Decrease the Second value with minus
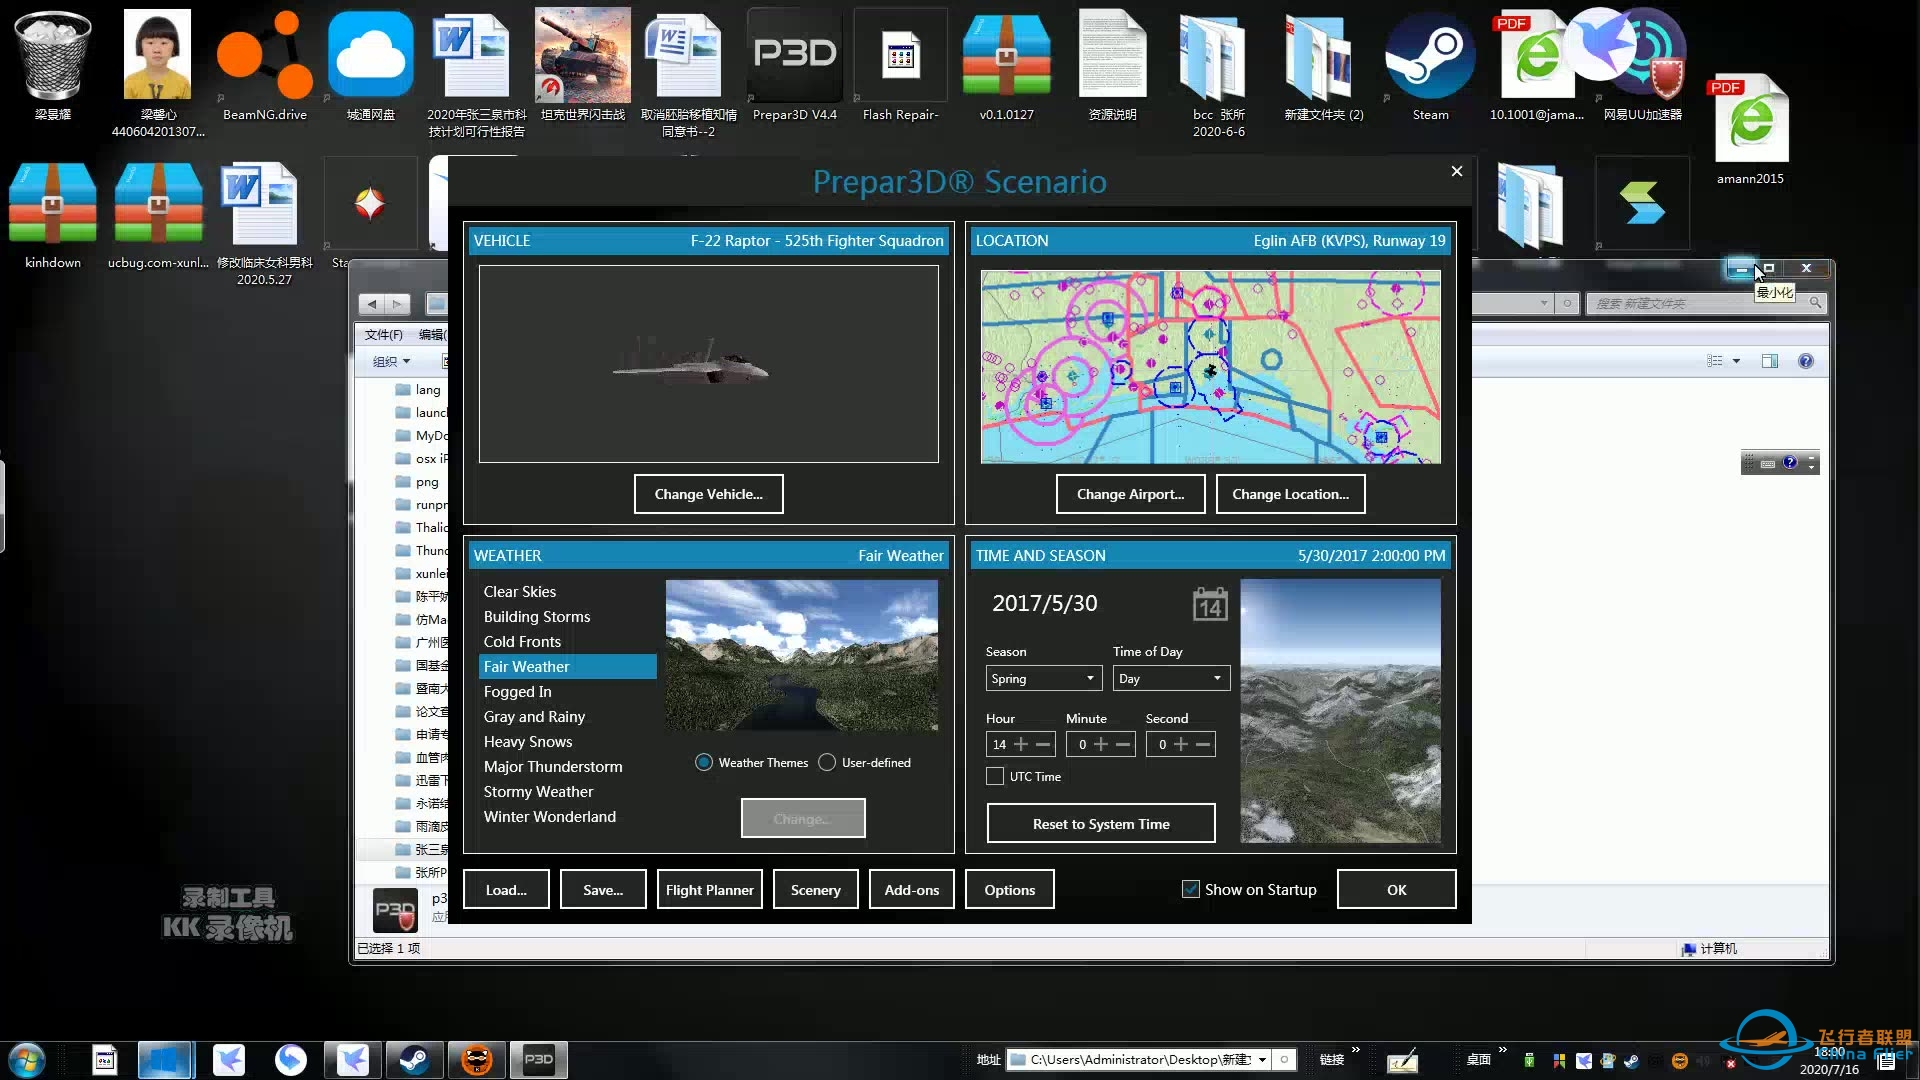Viewport: 1920px width, 1080px height. pos(1203,744)
